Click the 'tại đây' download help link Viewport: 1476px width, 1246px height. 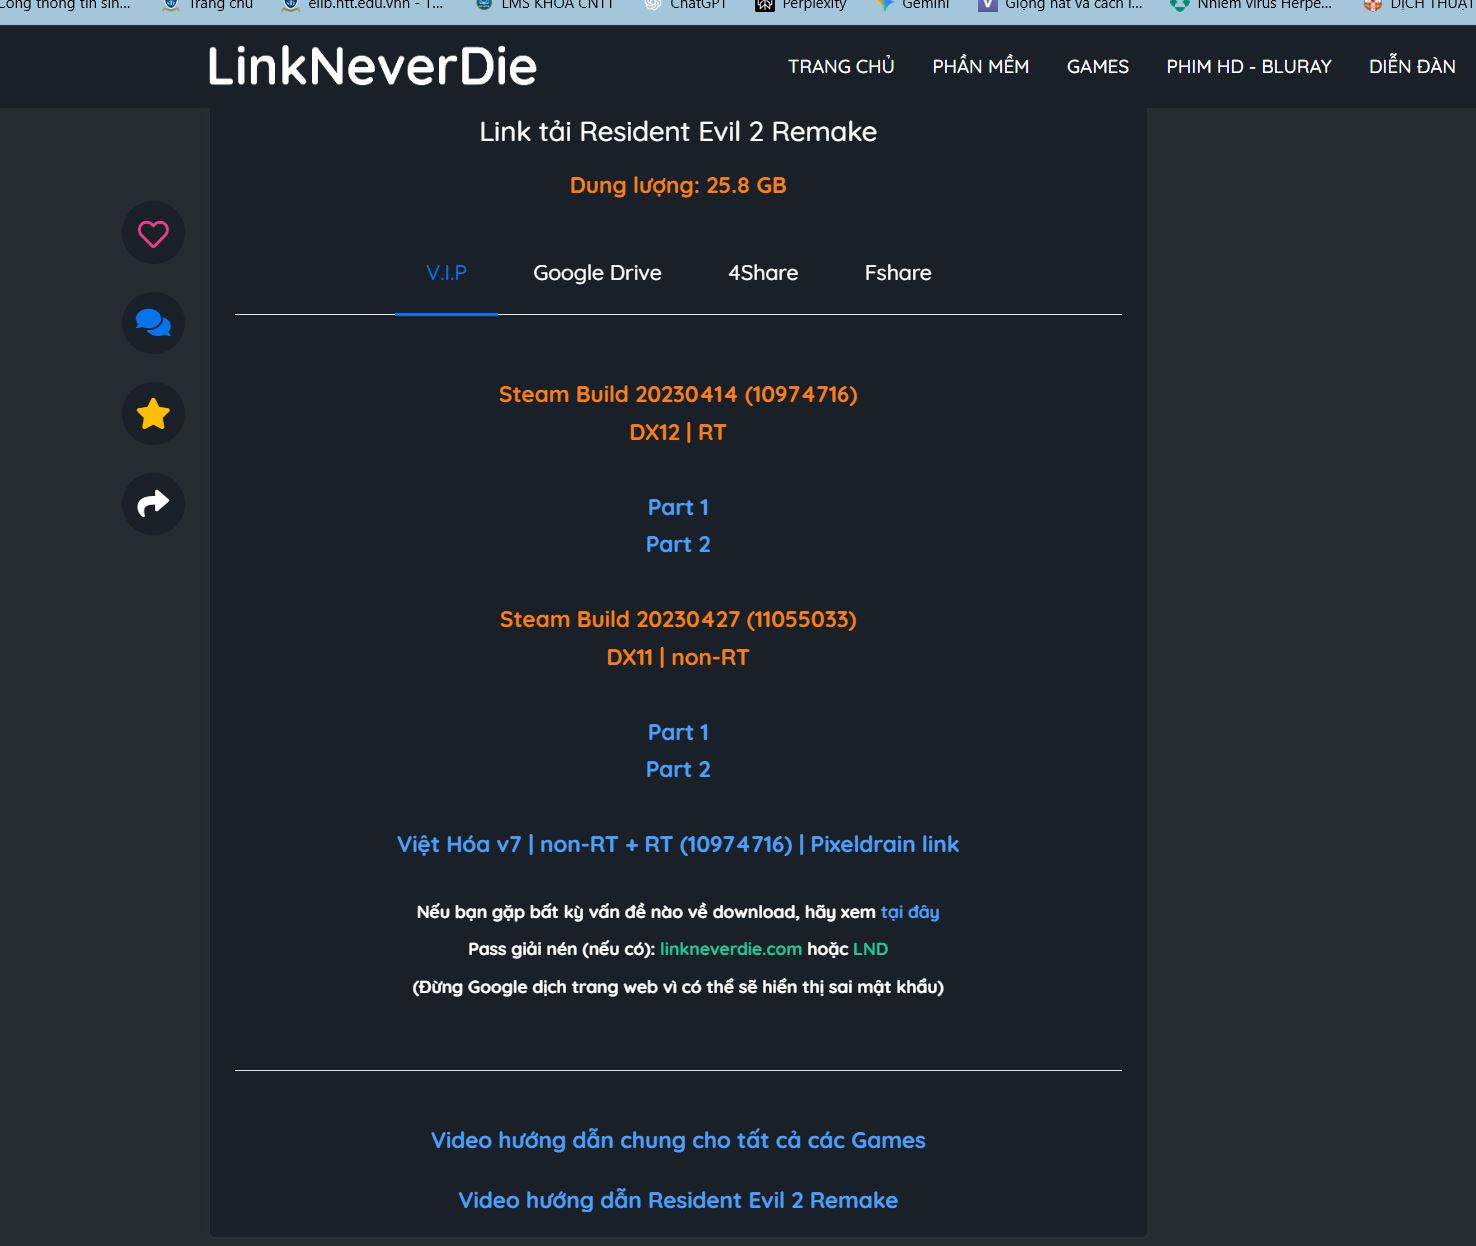click(909, 912)
